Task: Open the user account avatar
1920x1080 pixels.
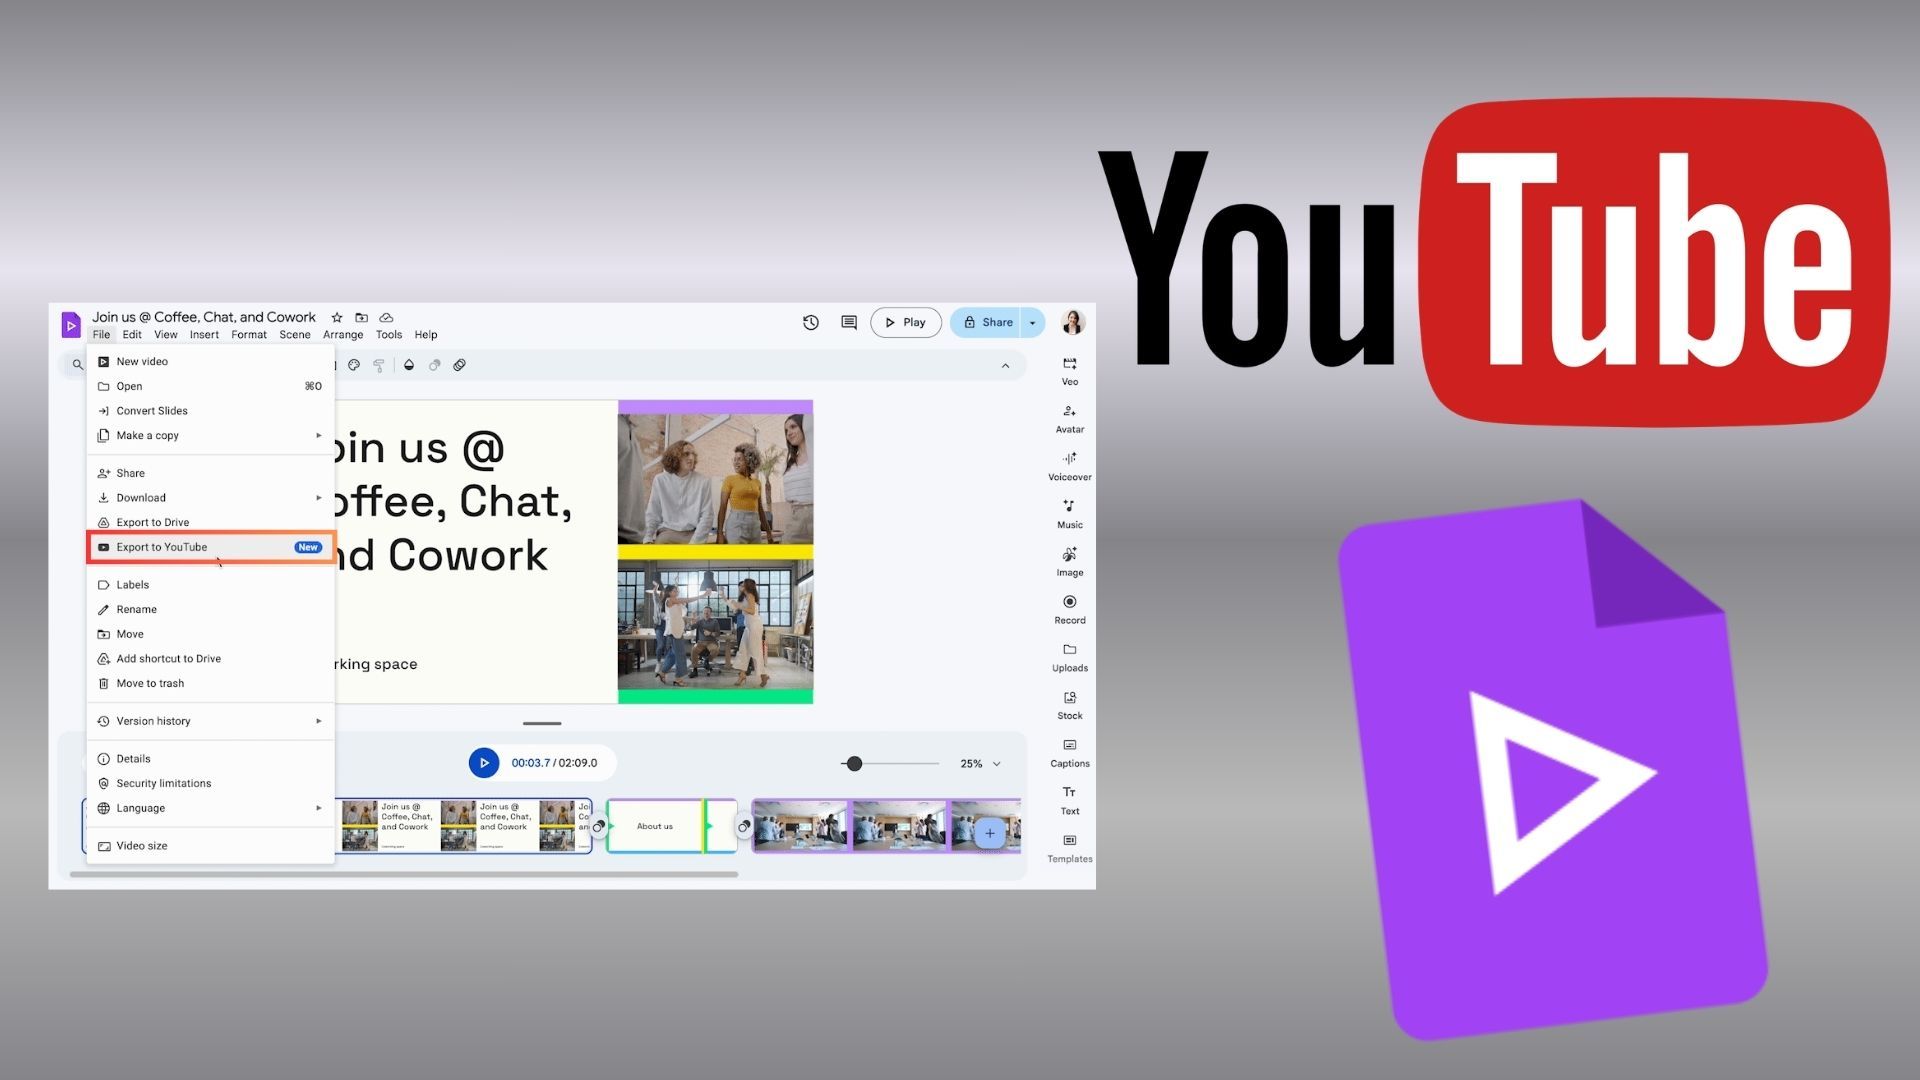Action: tap(1073, 322)
